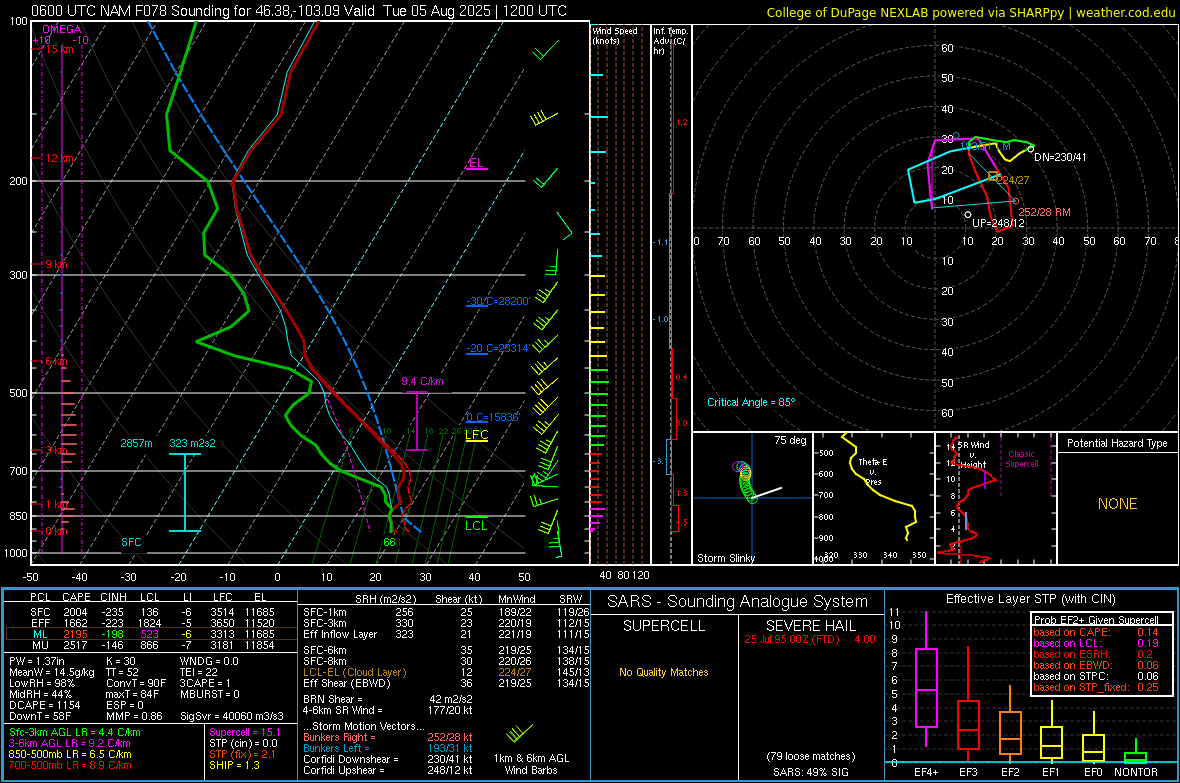Click the NAM F078 Sounding title text
The height and width of the screenshot is (783, 1180).
[299, 11]
